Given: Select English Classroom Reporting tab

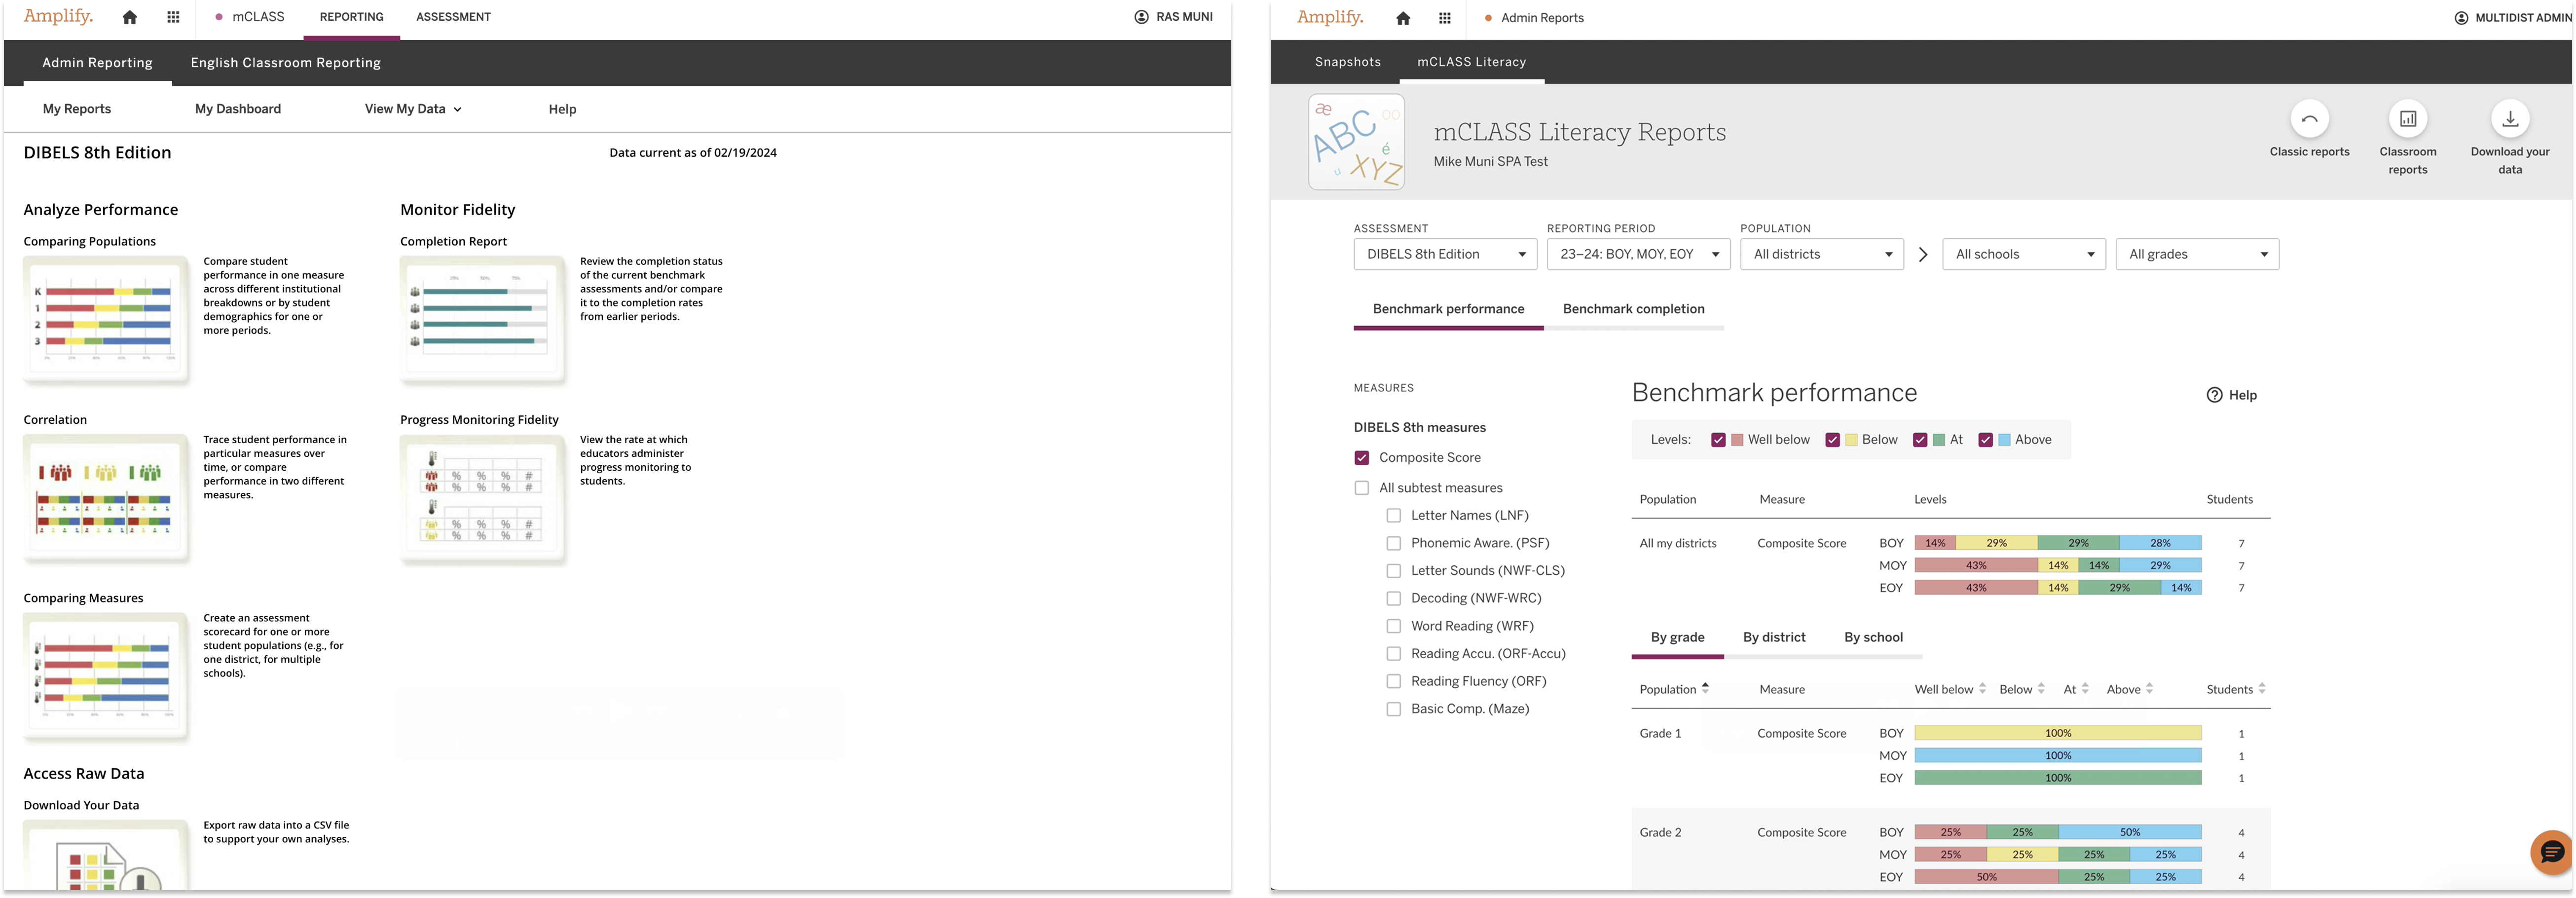Looking at the screenshot, I should point(285,62).
